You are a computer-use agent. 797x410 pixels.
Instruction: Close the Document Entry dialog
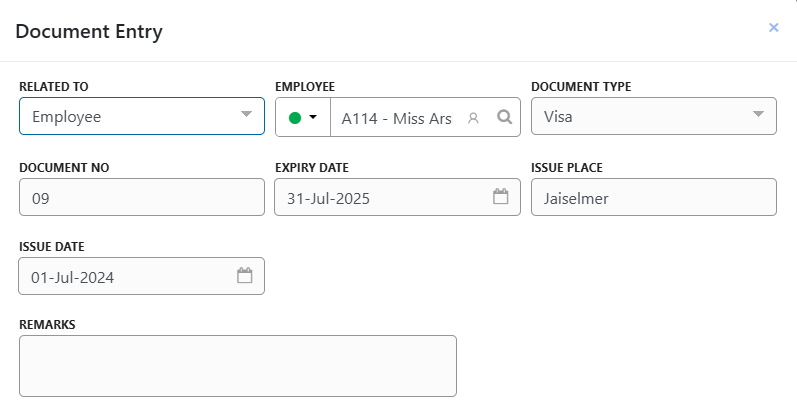tap(773, 28)
